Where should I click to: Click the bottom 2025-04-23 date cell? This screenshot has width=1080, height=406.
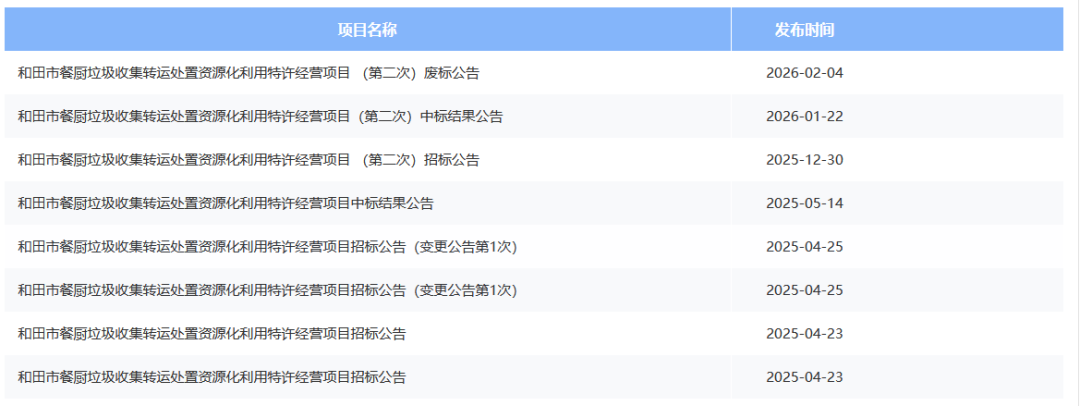point(804,377)
